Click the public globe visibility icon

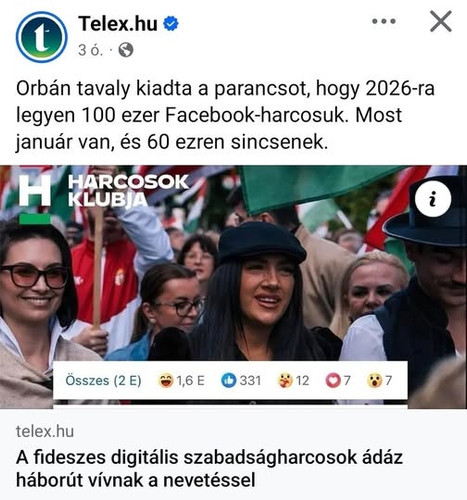126,50
